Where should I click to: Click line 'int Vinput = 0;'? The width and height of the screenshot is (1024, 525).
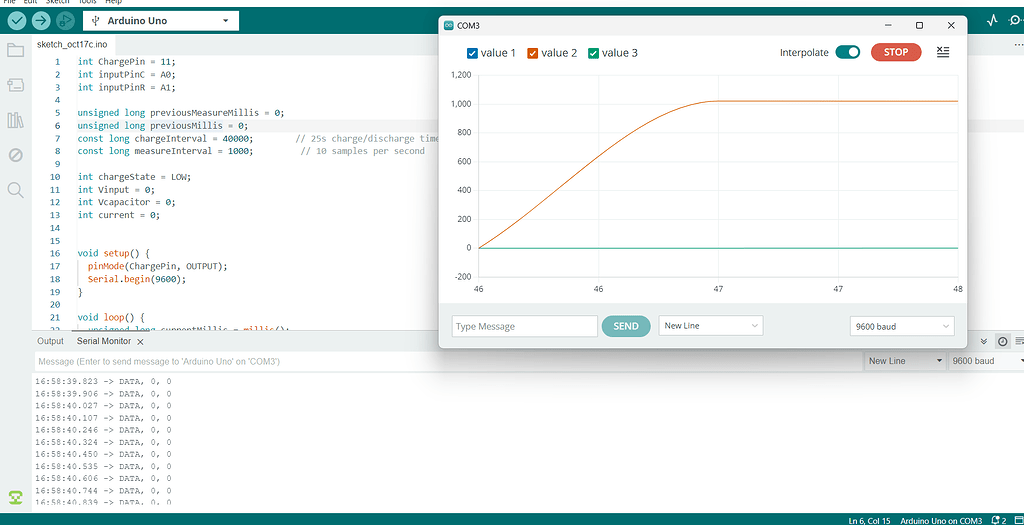coord(116,190)
